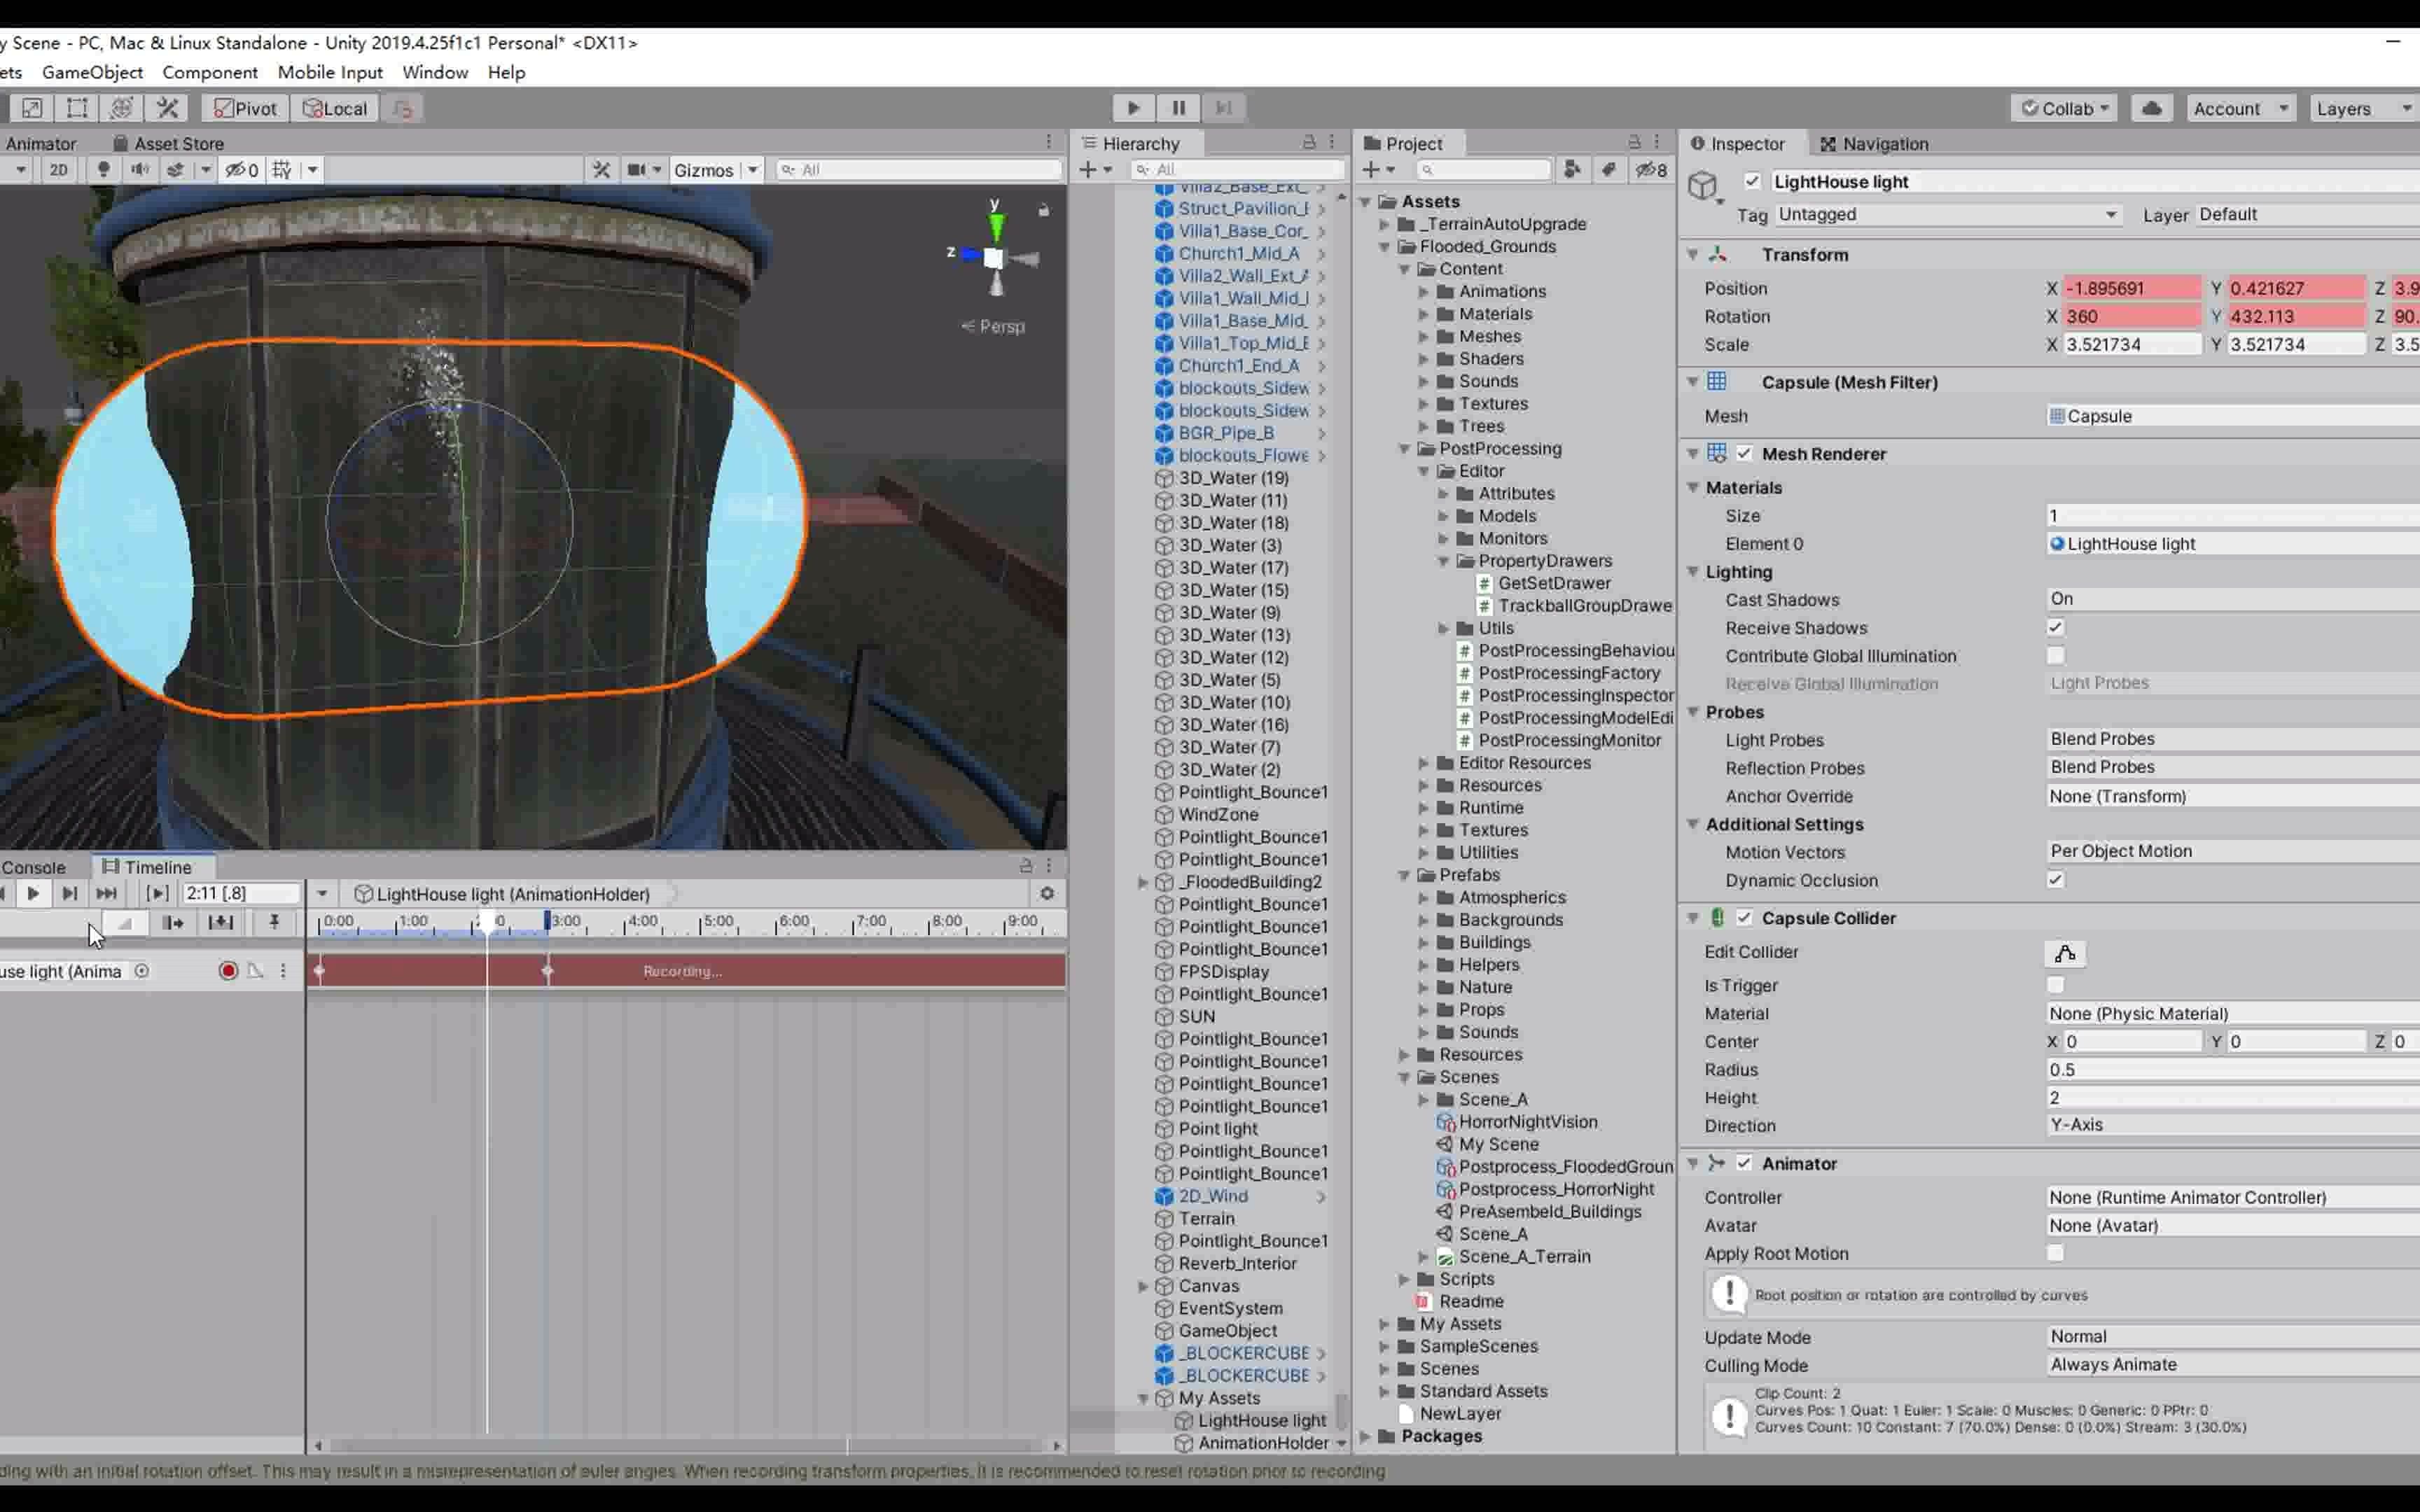Uncheck Receive Shadows in Mesh Renderer
The image size is (2420, 1512).
click(2057, 627)
